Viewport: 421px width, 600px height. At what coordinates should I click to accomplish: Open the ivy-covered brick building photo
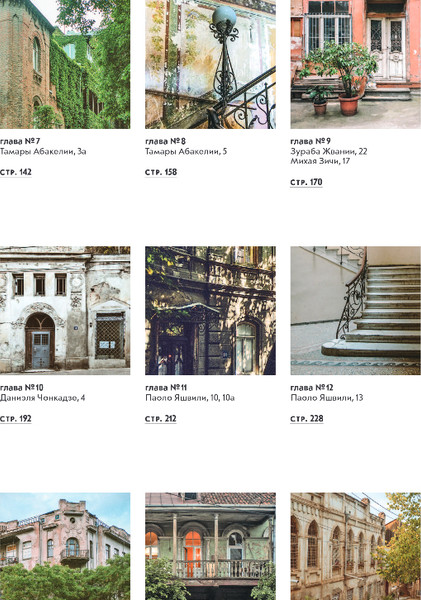65,64
